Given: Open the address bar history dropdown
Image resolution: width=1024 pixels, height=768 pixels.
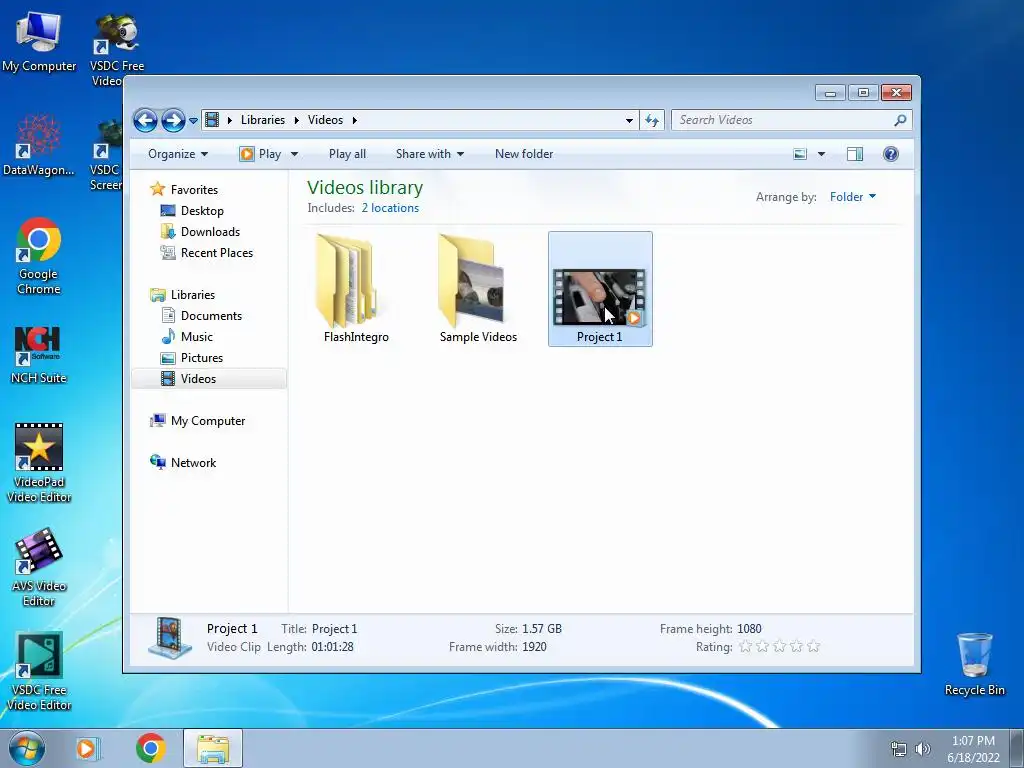Looking at the screenshot, I should [x=629, y=120].
